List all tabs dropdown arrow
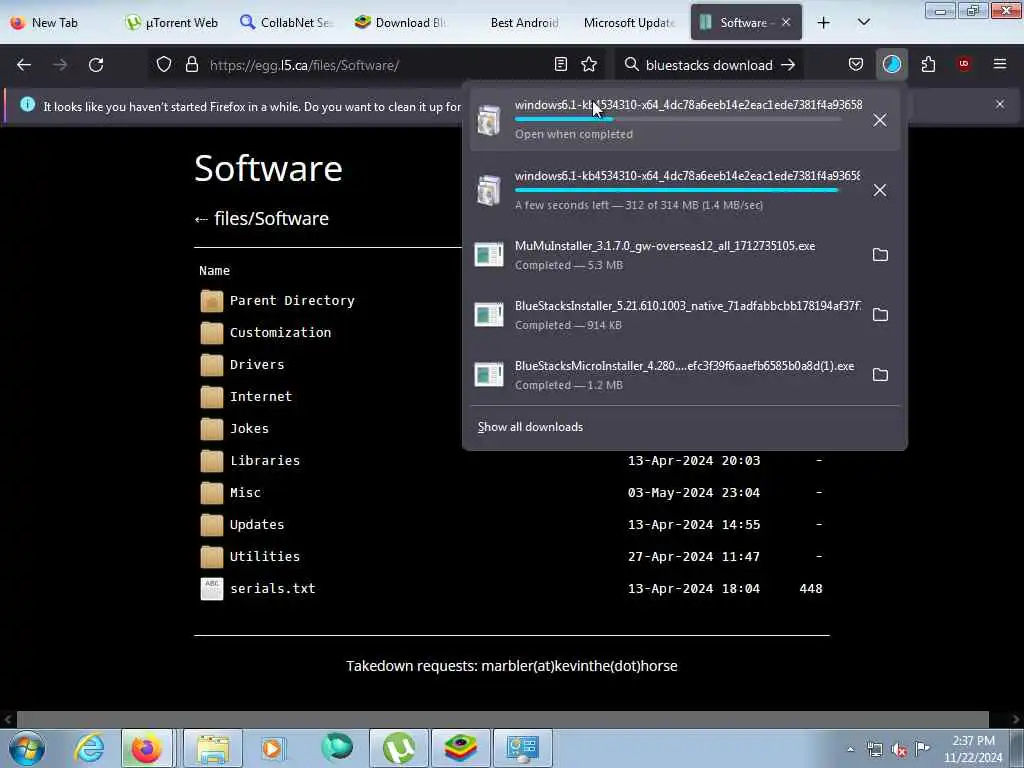 click(x=863, y=22)
